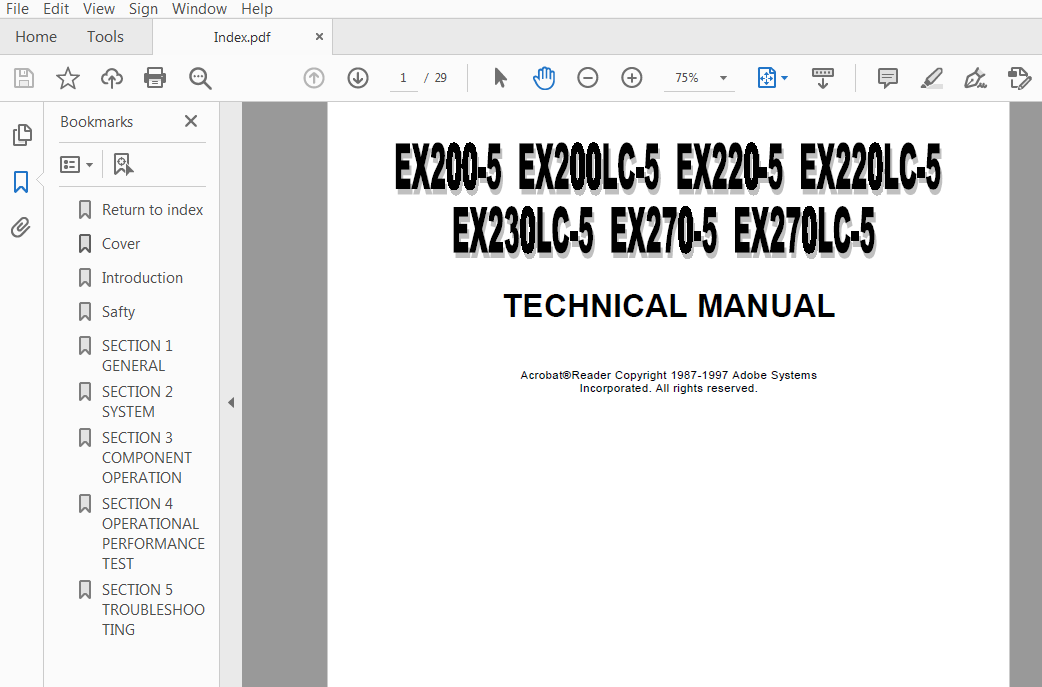Jump to SECTION 4 OPERATIONAL PERFORMANCE TEST
1042x687 pixels.
point(153,534)
